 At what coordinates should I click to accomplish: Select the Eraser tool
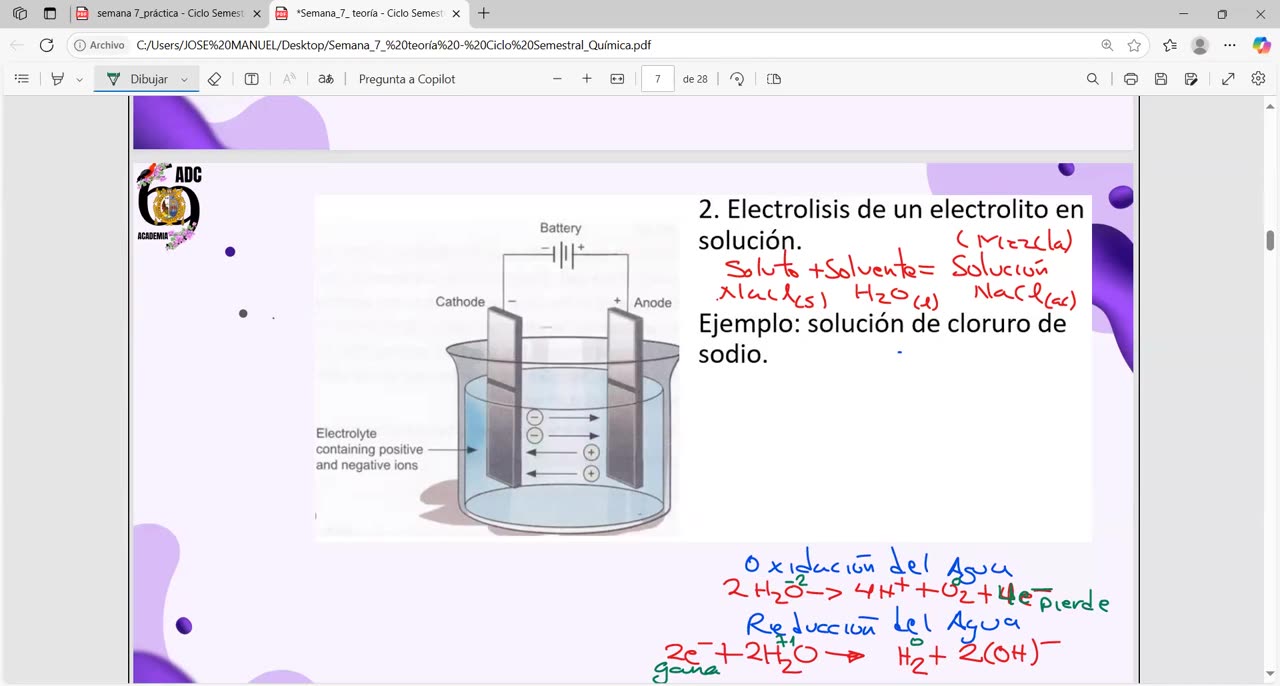click(x=214, y=79)
